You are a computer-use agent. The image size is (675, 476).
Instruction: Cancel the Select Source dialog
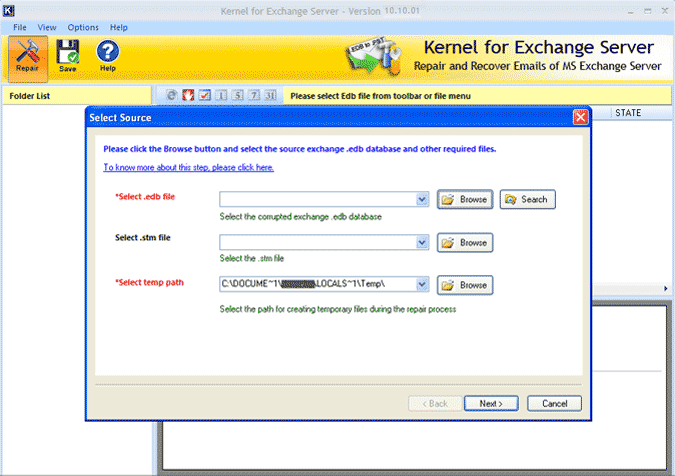tap(554, 403)
